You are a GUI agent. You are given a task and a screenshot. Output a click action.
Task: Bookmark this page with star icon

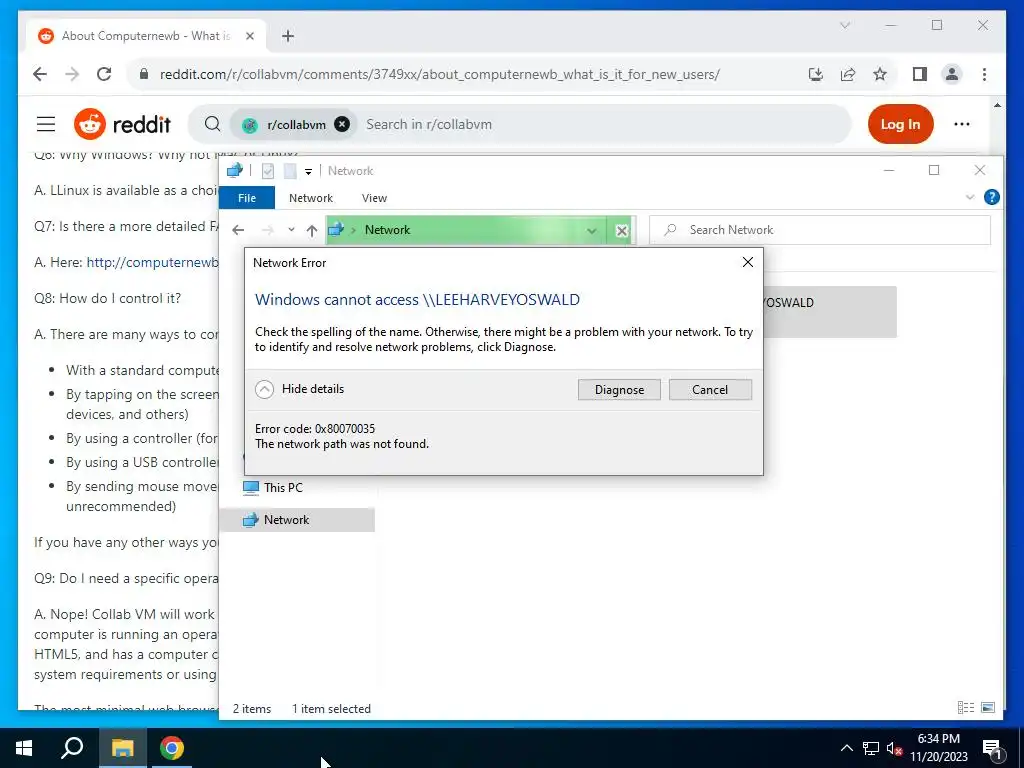(880, 74)
